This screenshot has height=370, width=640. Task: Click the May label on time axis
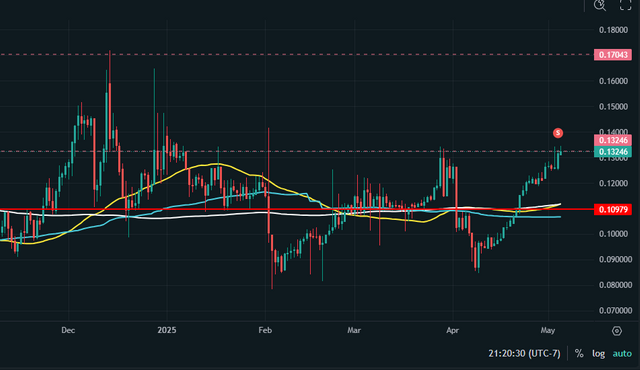tap(548, 330)
